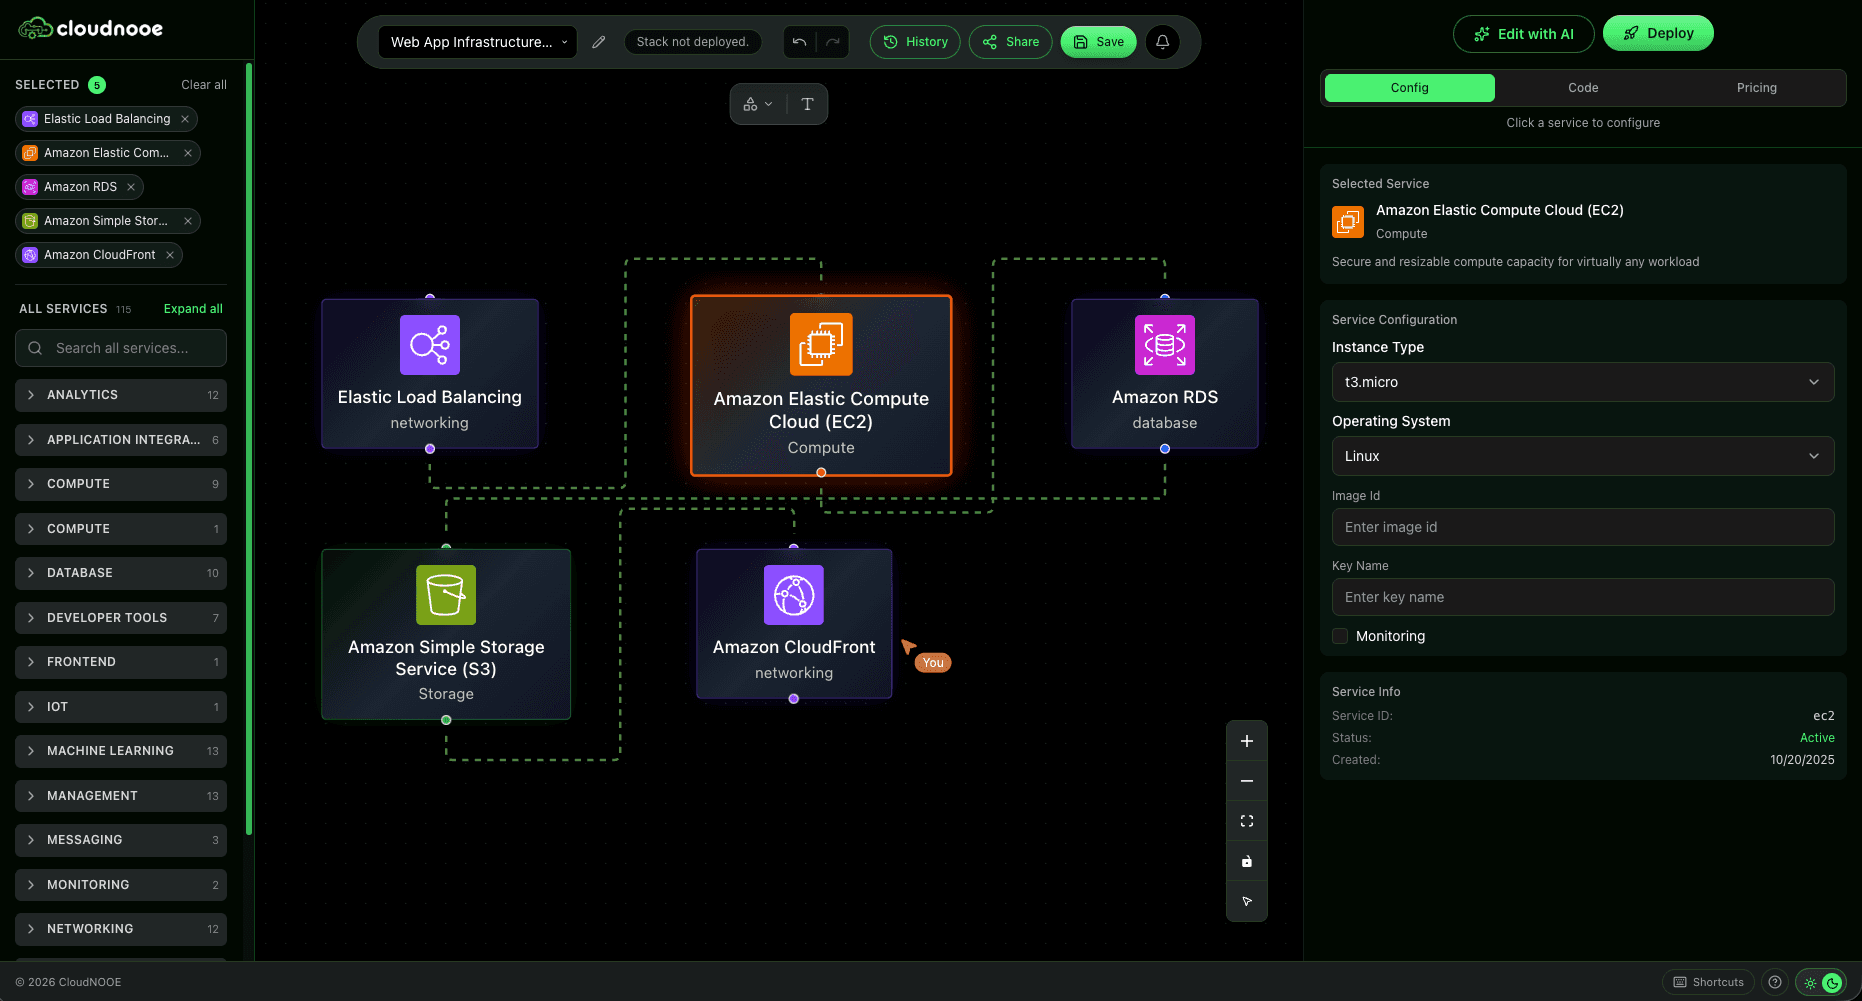This screenshot has height=1001, width=1862.
Task: Open the Shortcuts button
Action: point(1708,982)
